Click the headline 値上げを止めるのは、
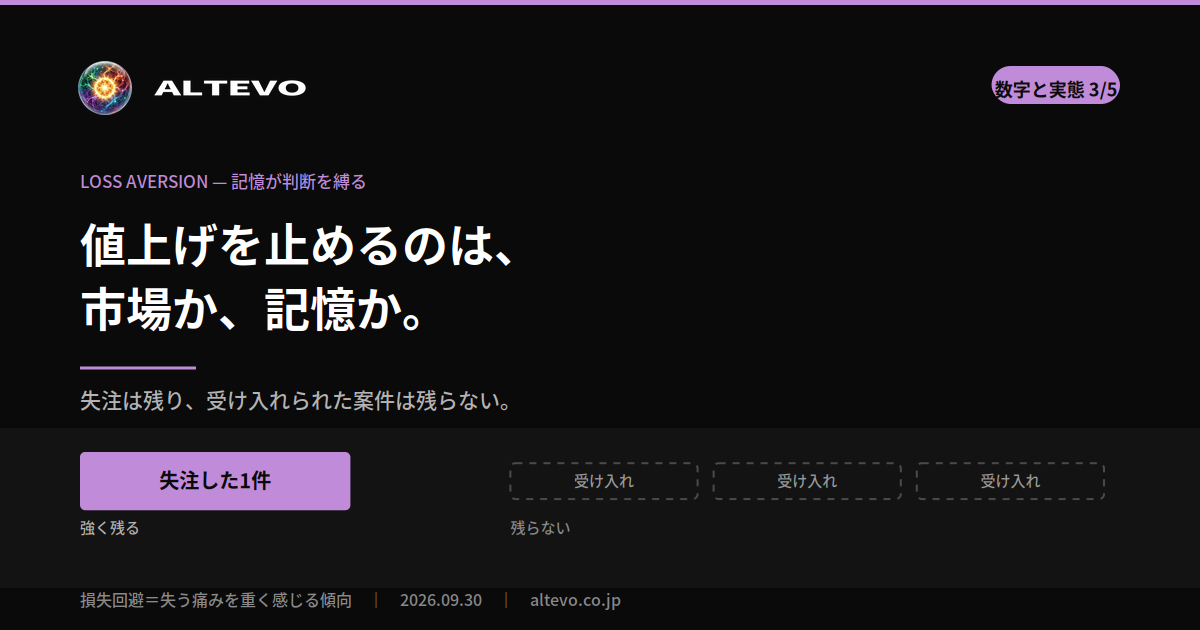The height and width of the screenshot is (630, 1200). [298, 247]
